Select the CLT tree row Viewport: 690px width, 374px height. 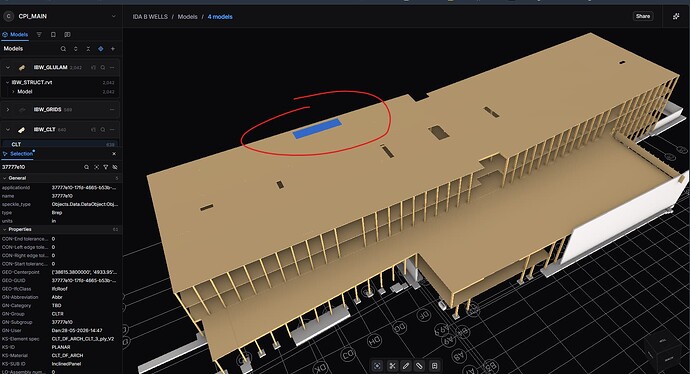(61, 144)
